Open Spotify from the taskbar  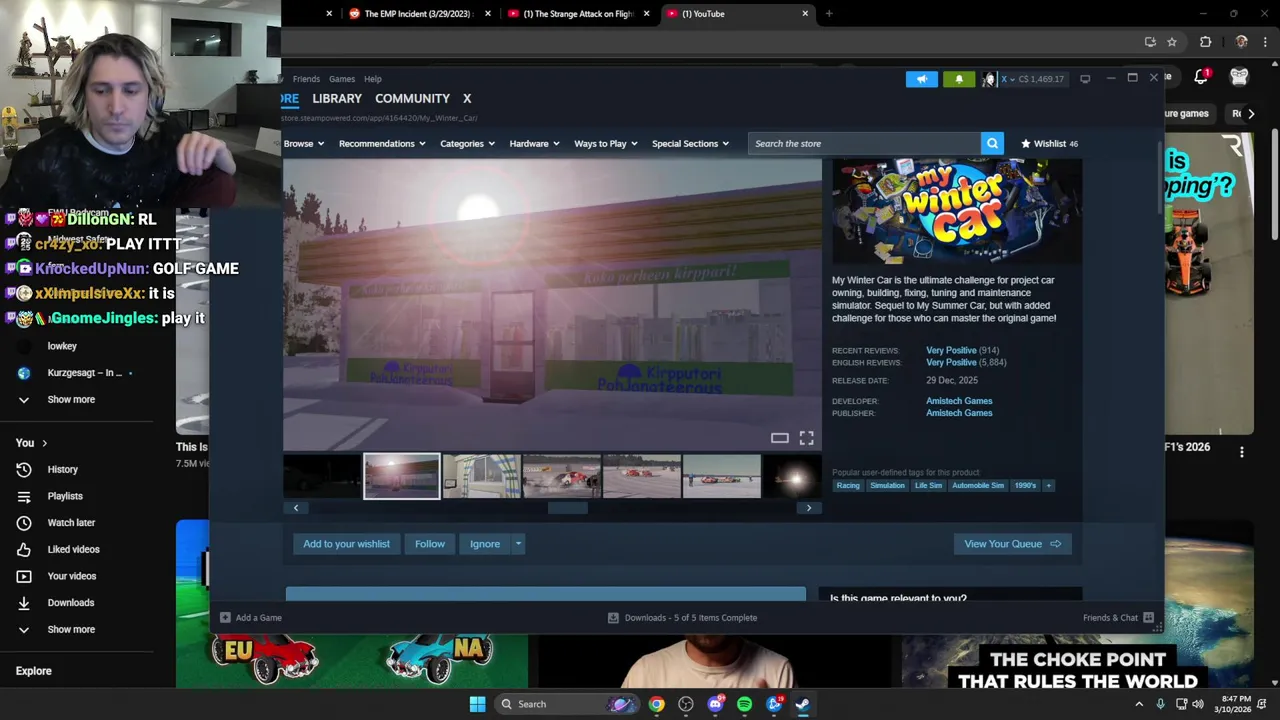(744, 704)
